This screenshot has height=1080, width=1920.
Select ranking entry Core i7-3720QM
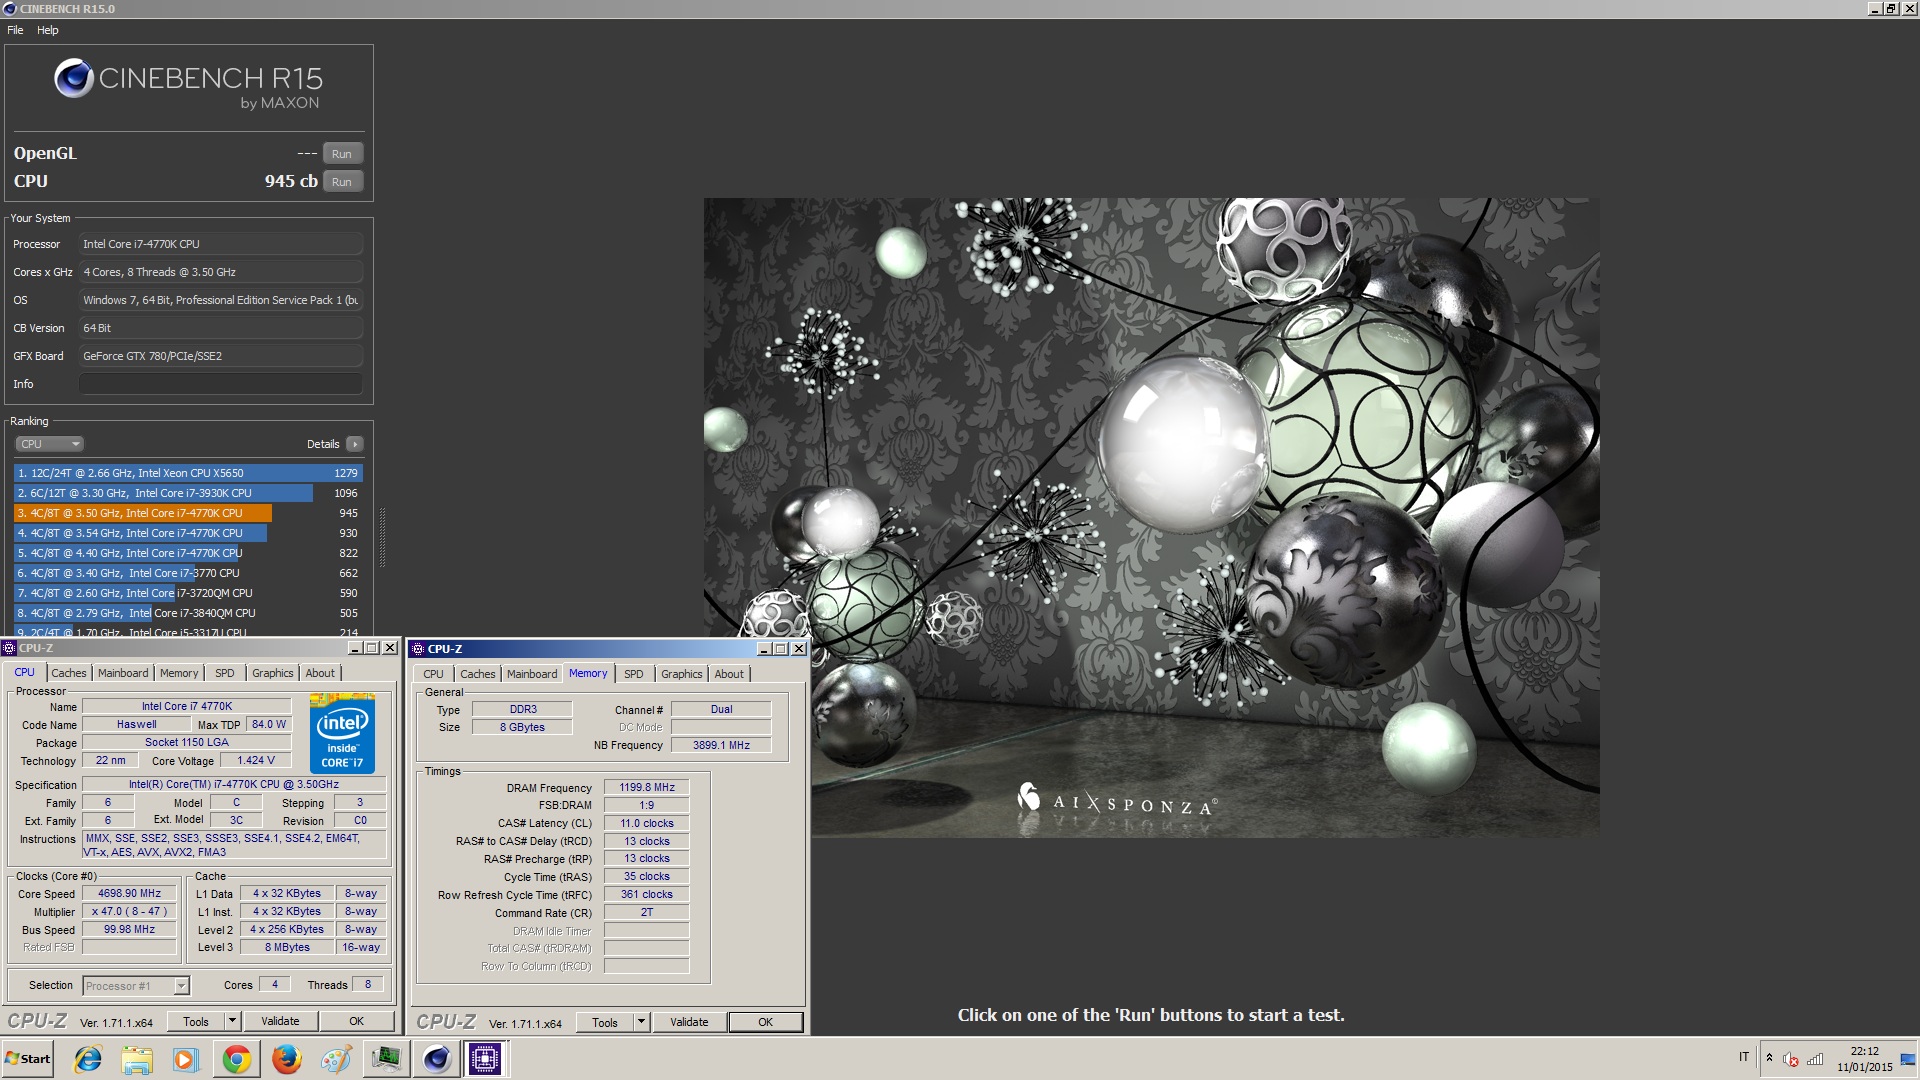coord(188,593)
